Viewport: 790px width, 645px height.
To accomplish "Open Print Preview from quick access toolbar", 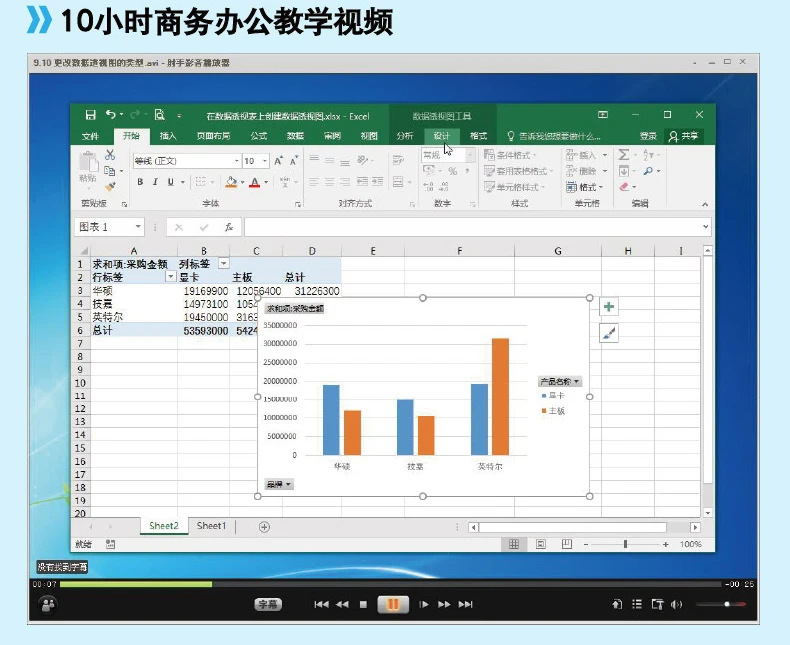I will coord(160,115).
